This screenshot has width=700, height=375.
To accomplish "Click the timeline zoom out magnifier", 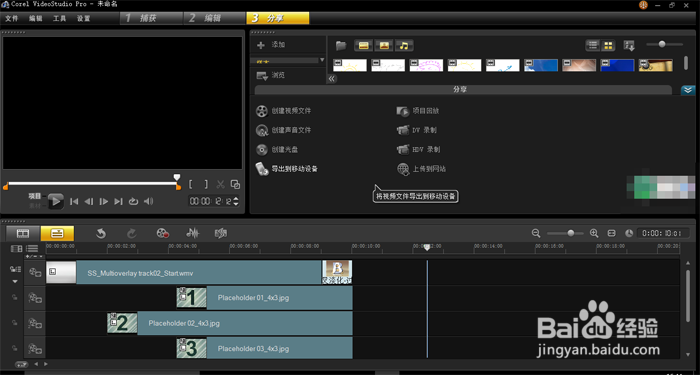I will (536, 233).
